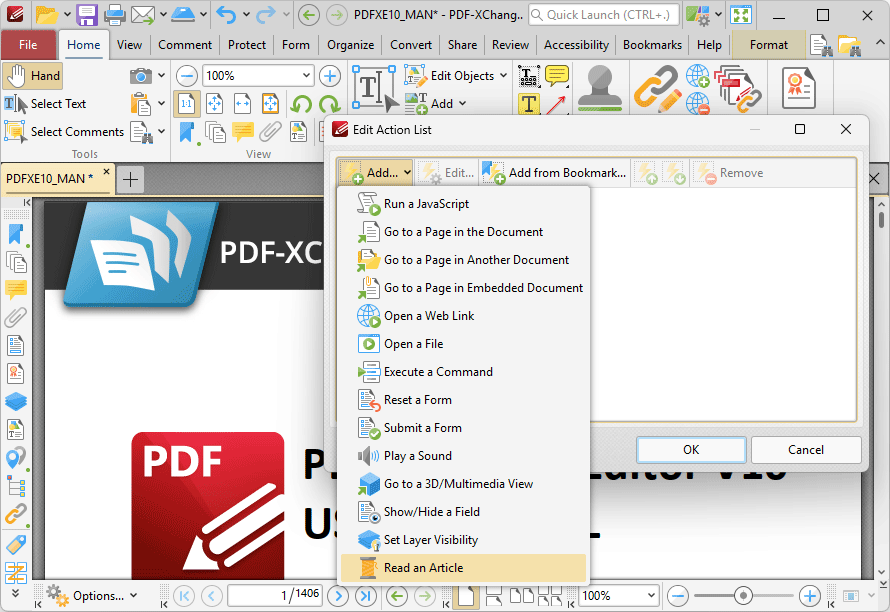Click the Save icon in quick access toolbar
The image size is (890, 612).
[x=87, y=15]
